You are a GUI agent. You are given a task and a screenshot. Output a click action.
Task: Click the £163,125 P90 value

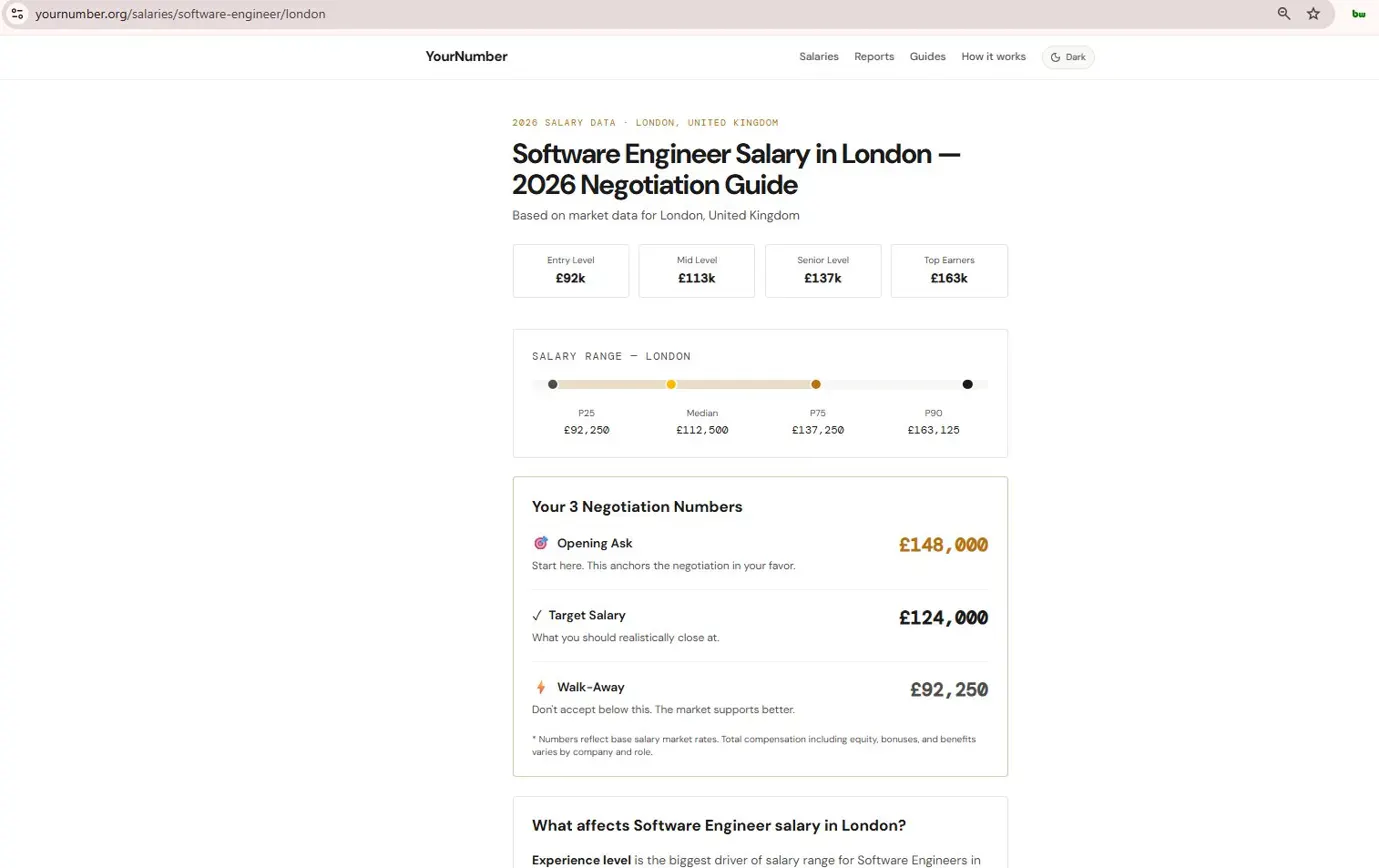pyautogui.click(x=934, y=430)
